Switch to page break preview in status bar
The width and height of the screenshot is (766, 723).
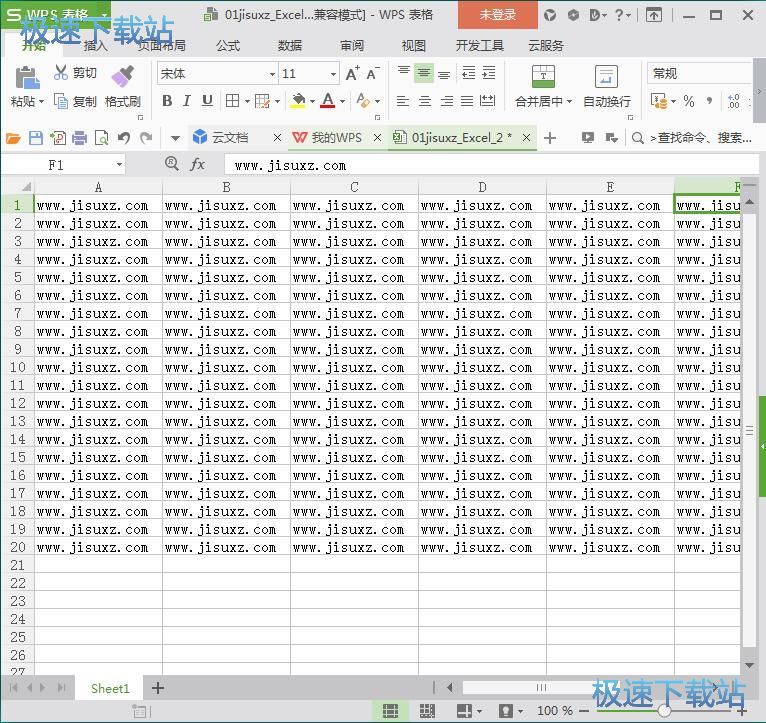[x=427, y=711]
